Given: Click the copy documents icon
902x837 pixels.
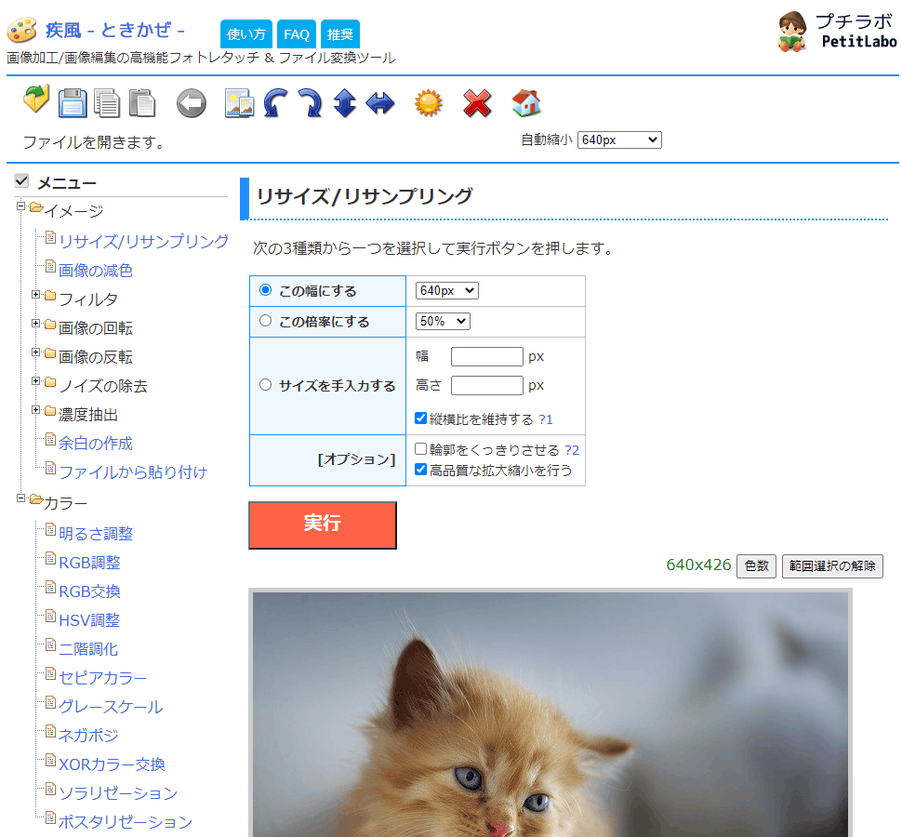Looking at the screenshot, I should [107, 103].
